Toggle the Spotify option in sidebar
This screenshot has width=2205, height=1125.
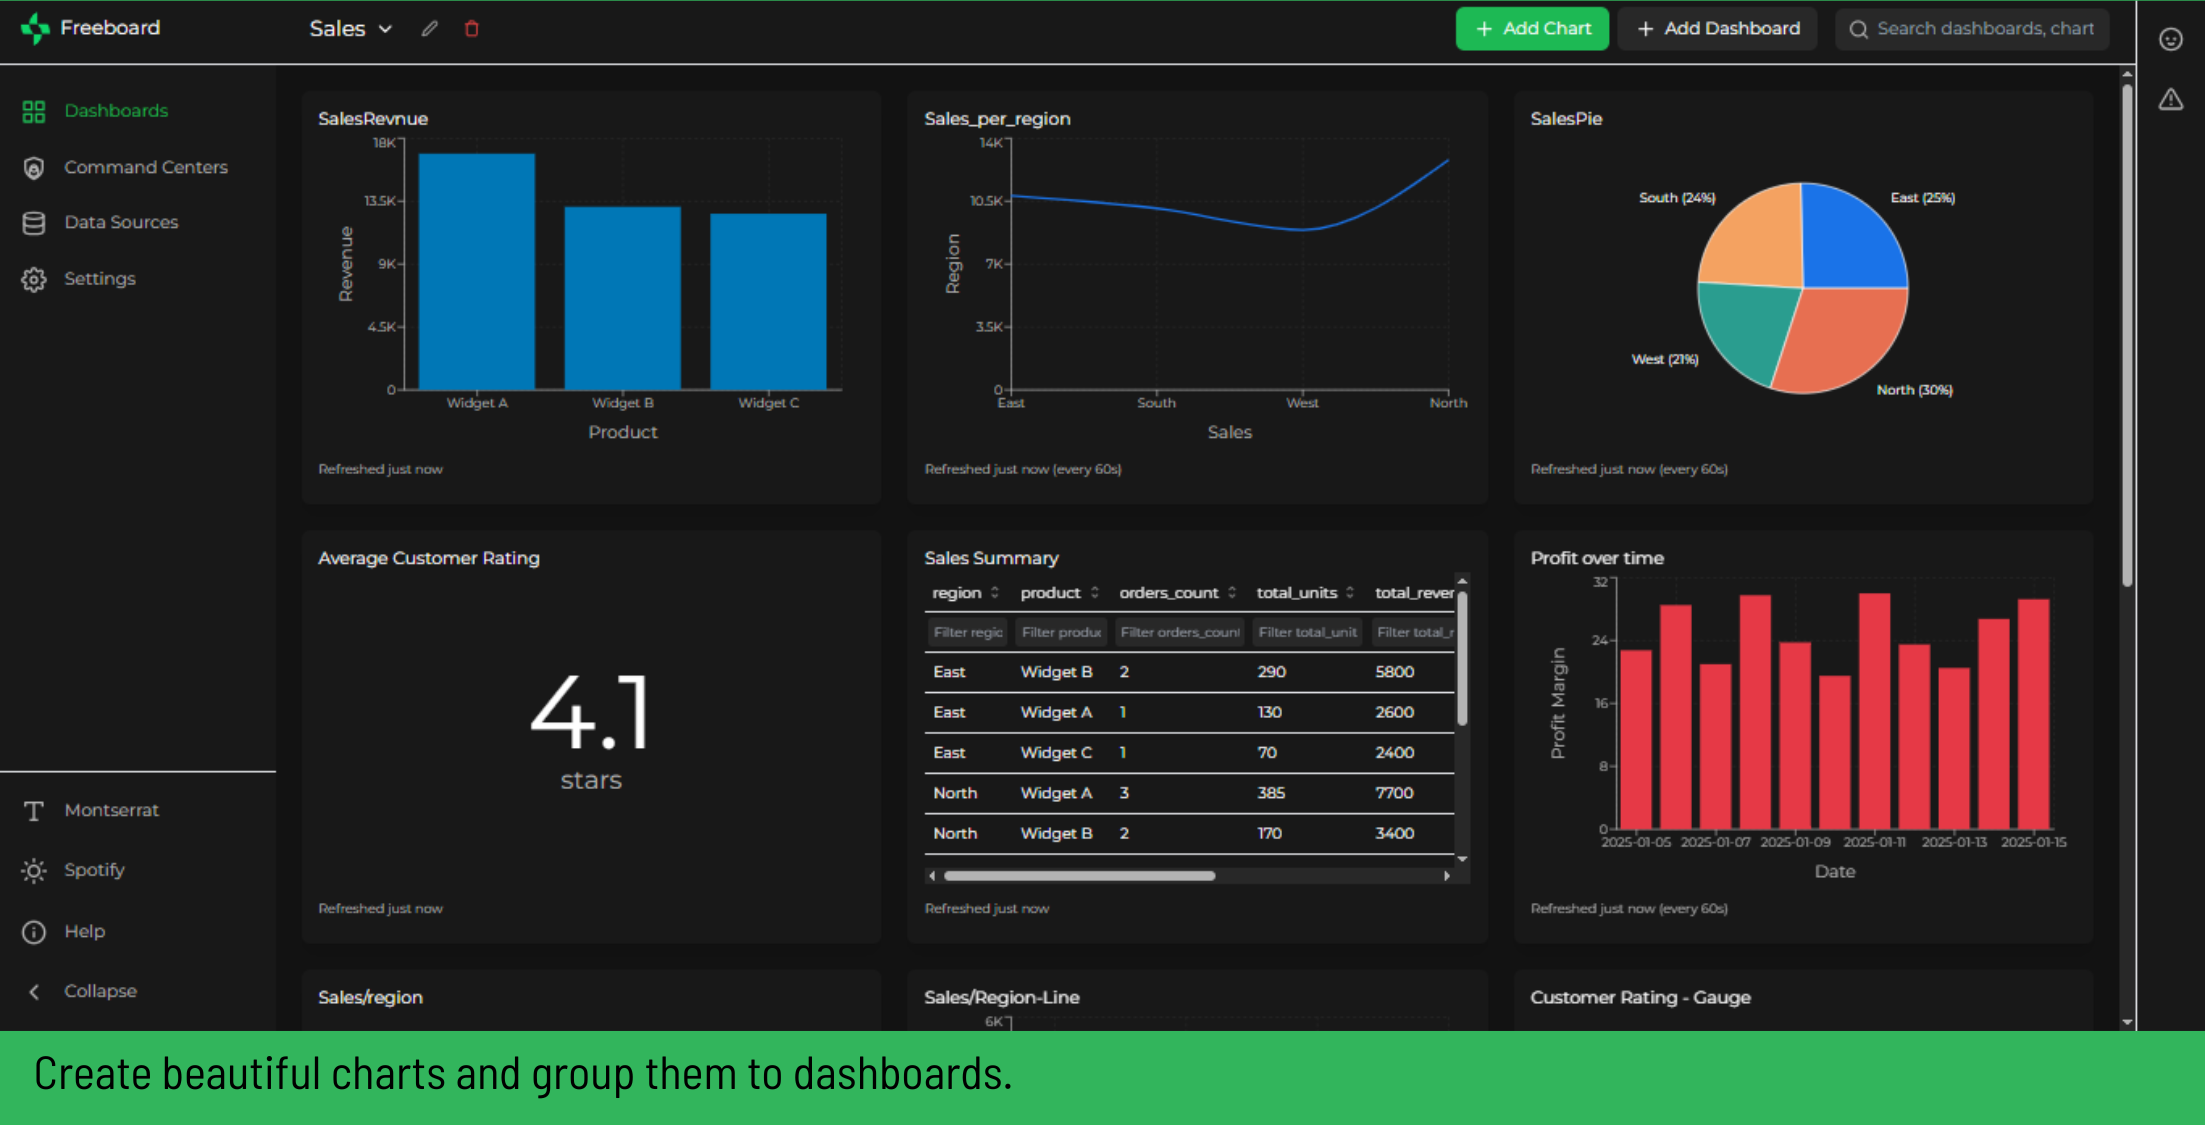pyautogui.click(x=96, y=870)
